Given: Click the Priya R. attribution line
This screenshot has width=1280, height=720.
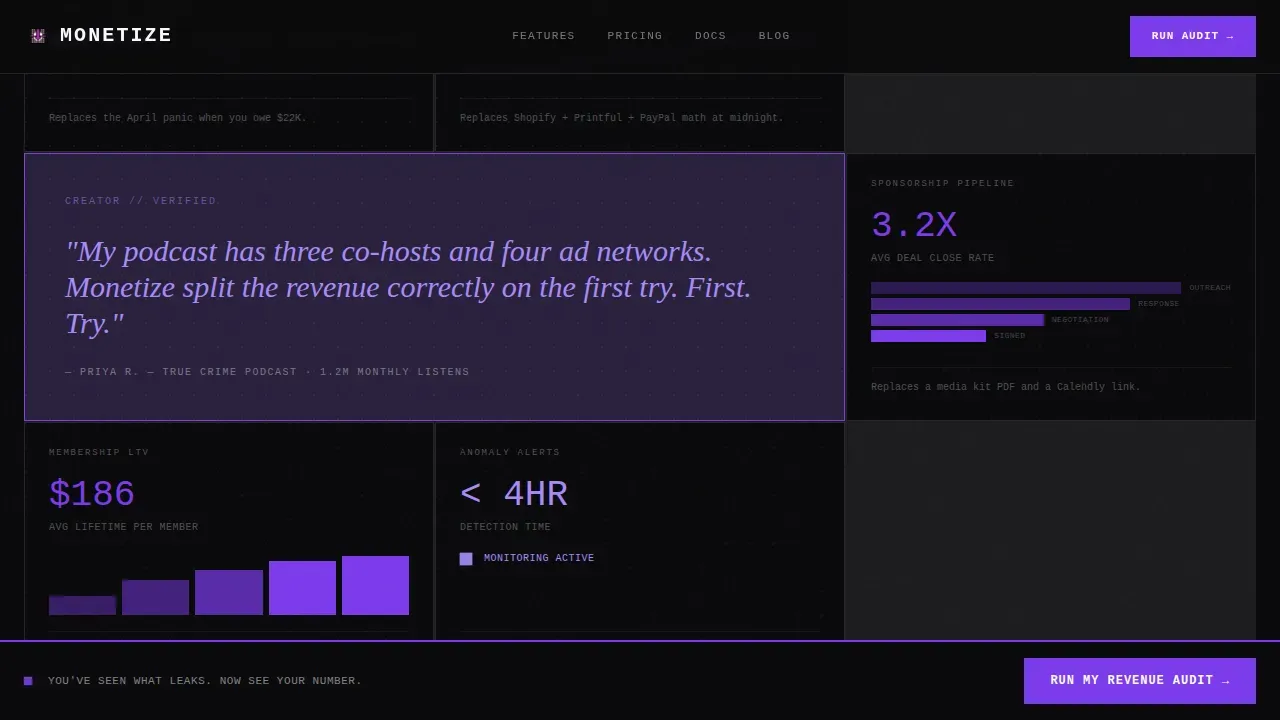Looking at the screenshot, I should click(x=267, y=372).
